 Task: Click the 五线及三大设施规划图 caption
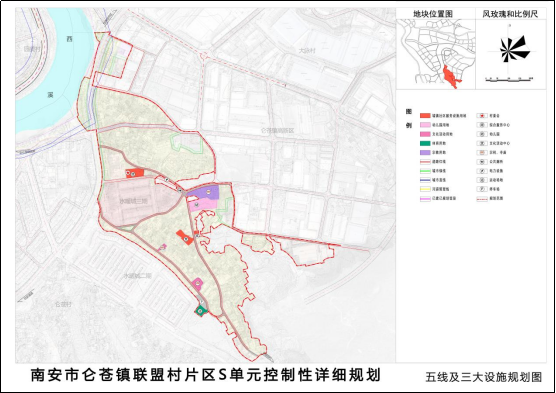(484, 377)
